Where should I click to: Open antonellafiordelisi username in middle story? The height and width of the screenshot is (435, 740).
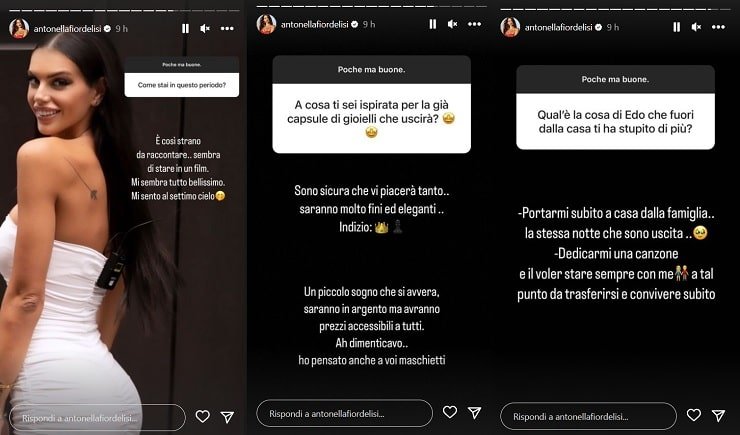315,25
